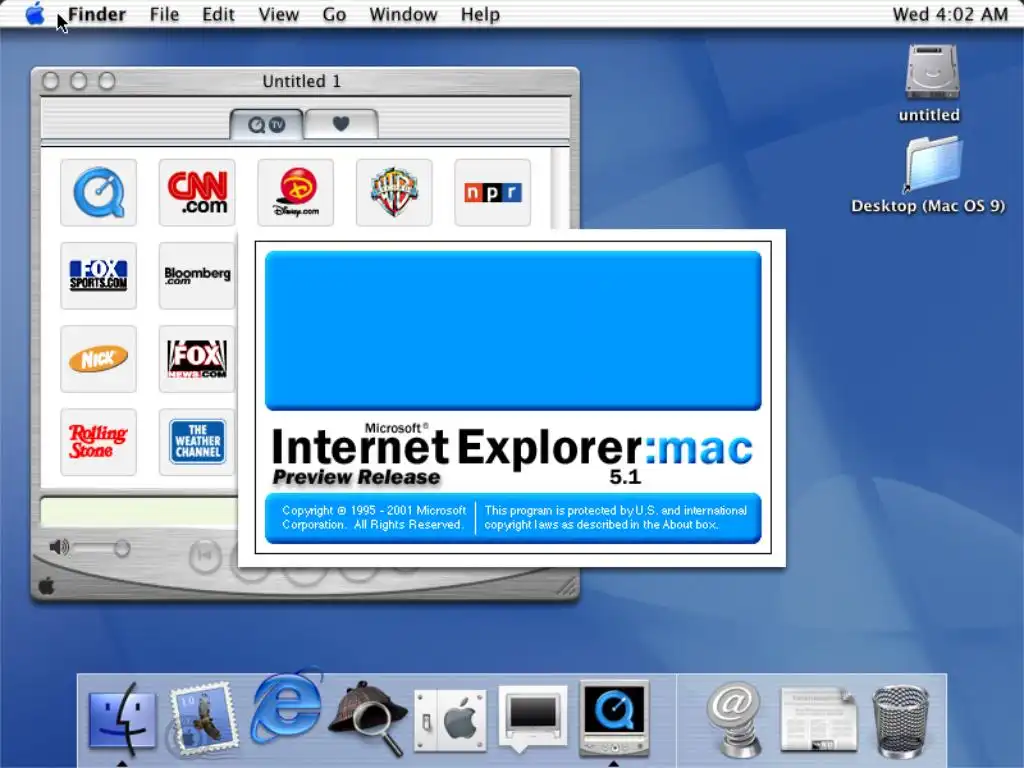This screenshot has width=1024, height=768.
Task: Open the Edit menu
Action: click(218, 14)
